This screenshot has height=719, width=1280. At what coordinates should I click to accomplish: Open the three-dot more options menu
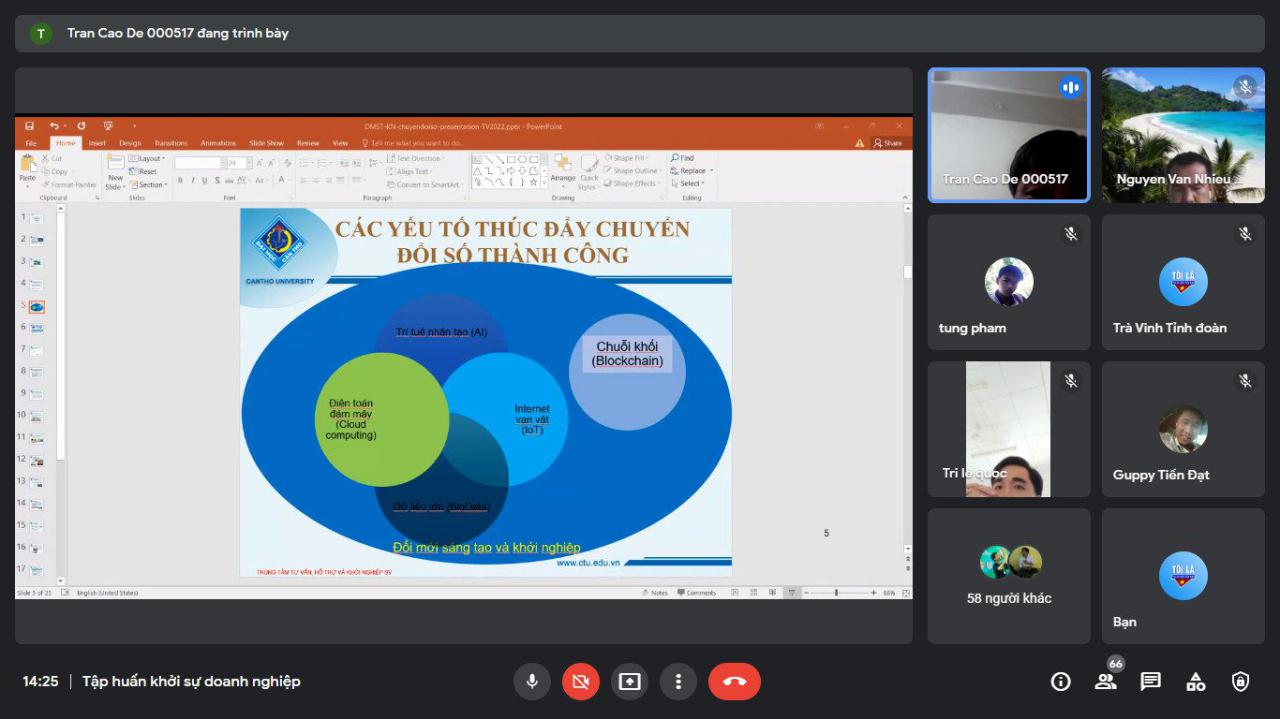[x=678, y=682]
